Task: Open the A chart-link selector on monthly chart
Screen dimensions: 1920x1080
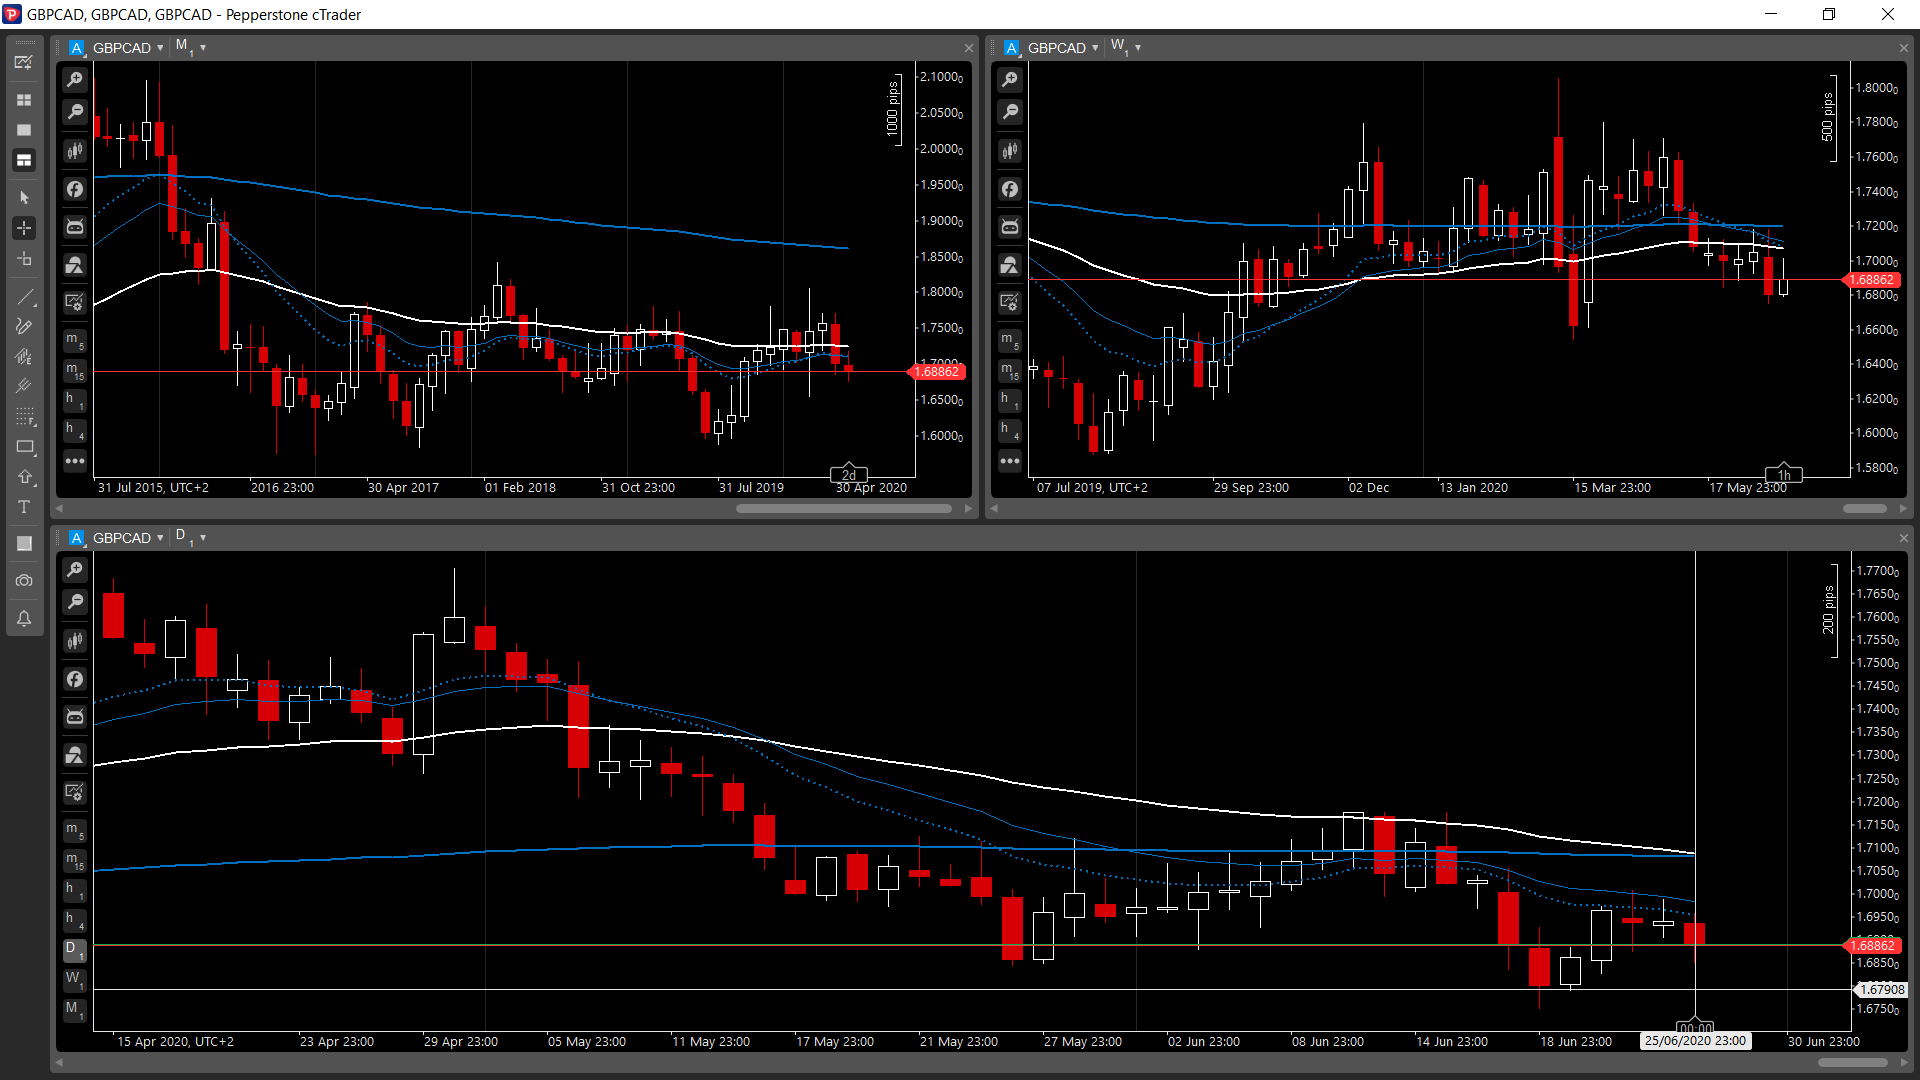Action: pos(77,48)
